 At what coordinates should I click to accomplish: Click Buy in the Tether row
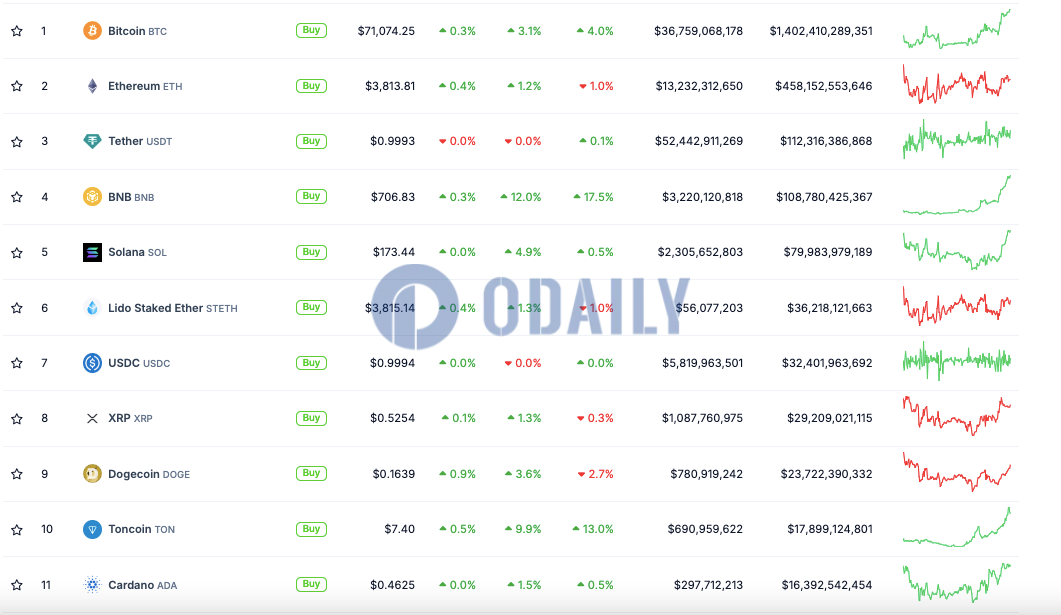[311, 141]
